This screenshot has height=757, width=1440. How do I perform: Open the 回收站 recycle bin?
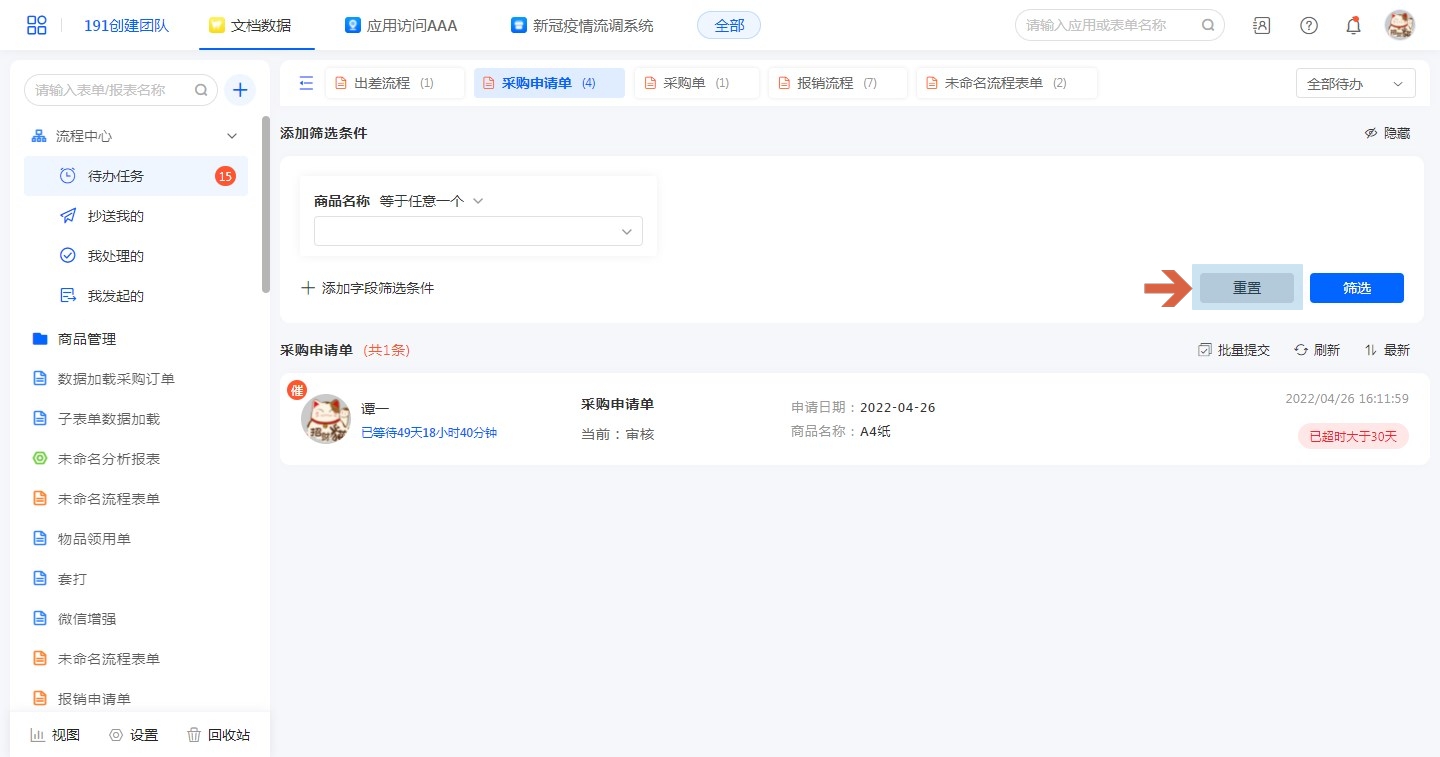[218, 735]
